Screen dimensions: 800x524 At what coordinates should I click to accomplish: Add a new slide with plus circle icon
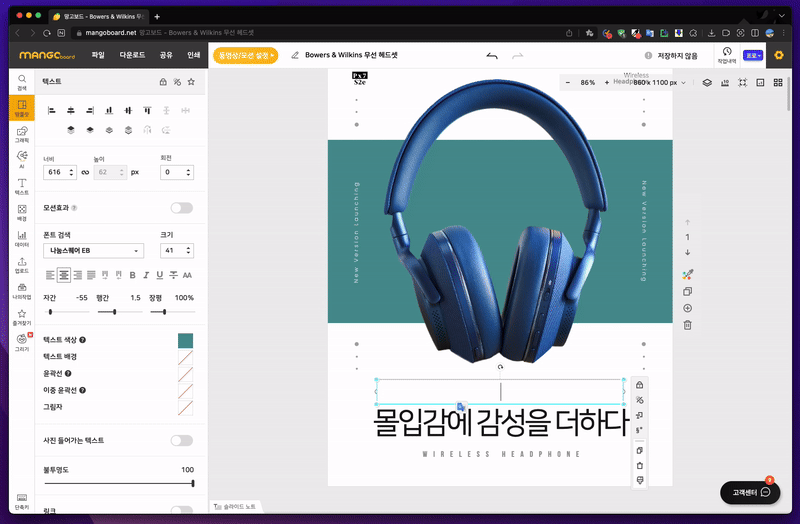[x=687, y=308]
